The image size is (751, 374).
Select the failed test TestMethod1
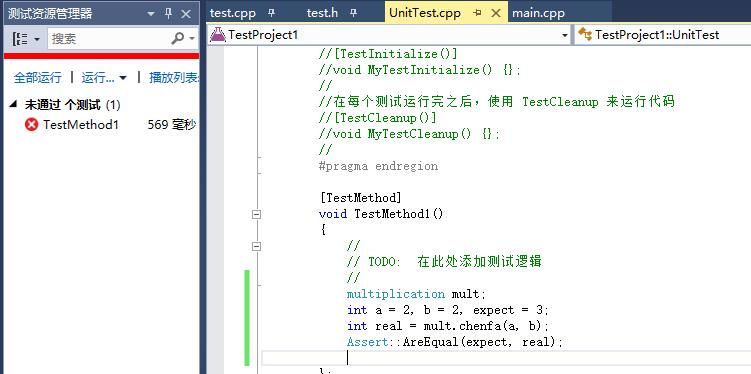(80, 125)
